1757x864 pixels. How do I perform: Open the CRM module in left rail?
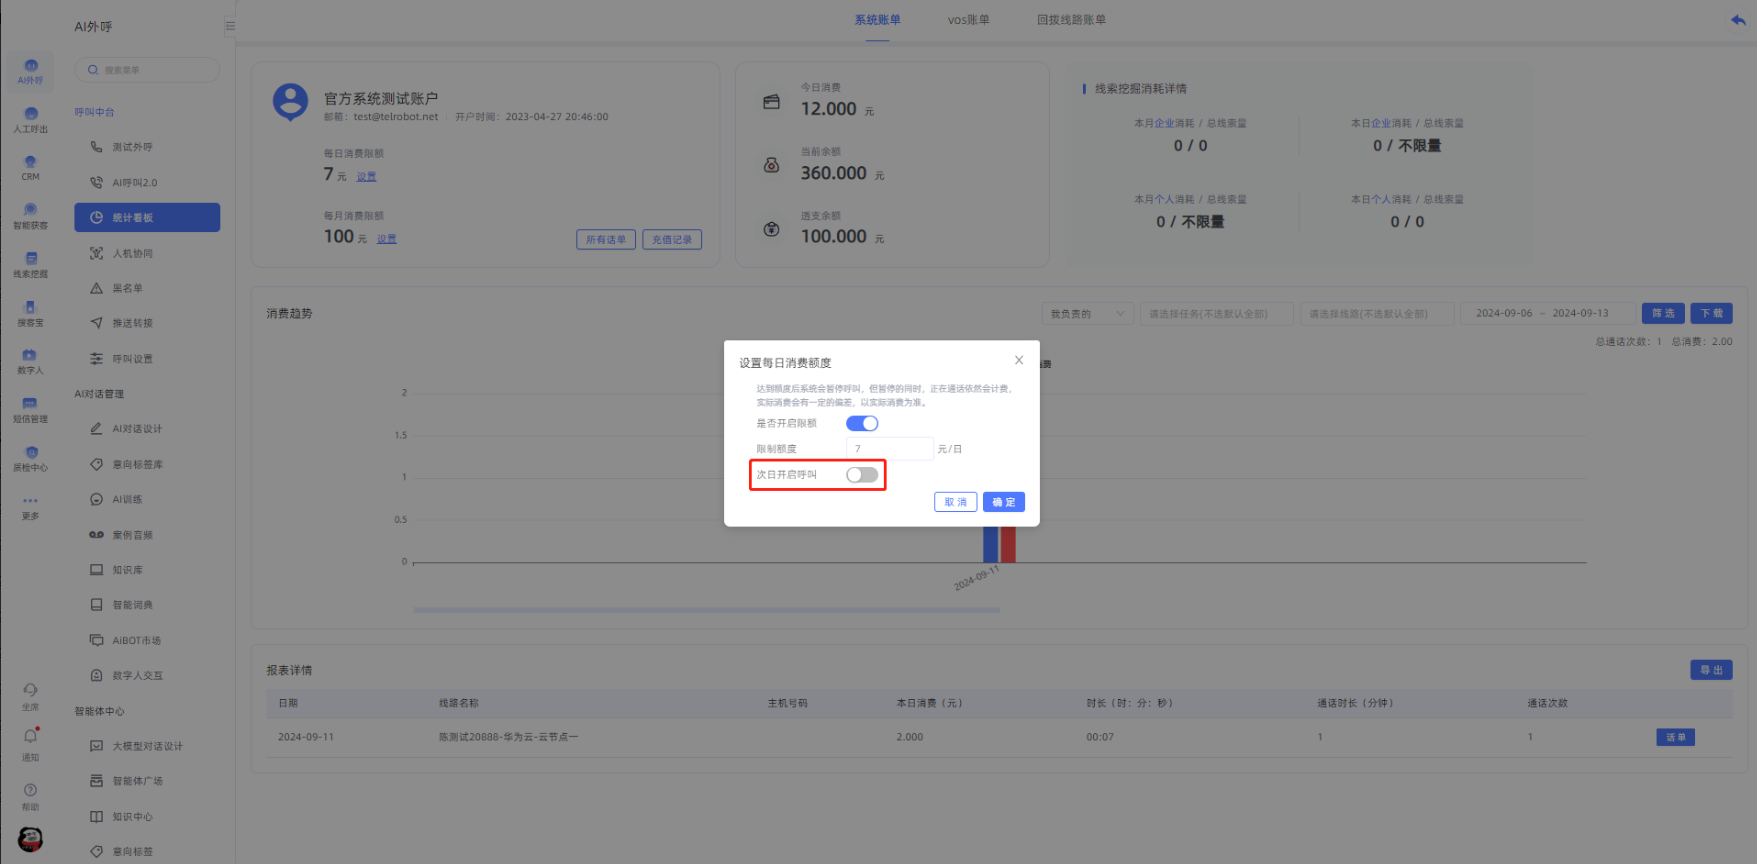tap(30, 167)
